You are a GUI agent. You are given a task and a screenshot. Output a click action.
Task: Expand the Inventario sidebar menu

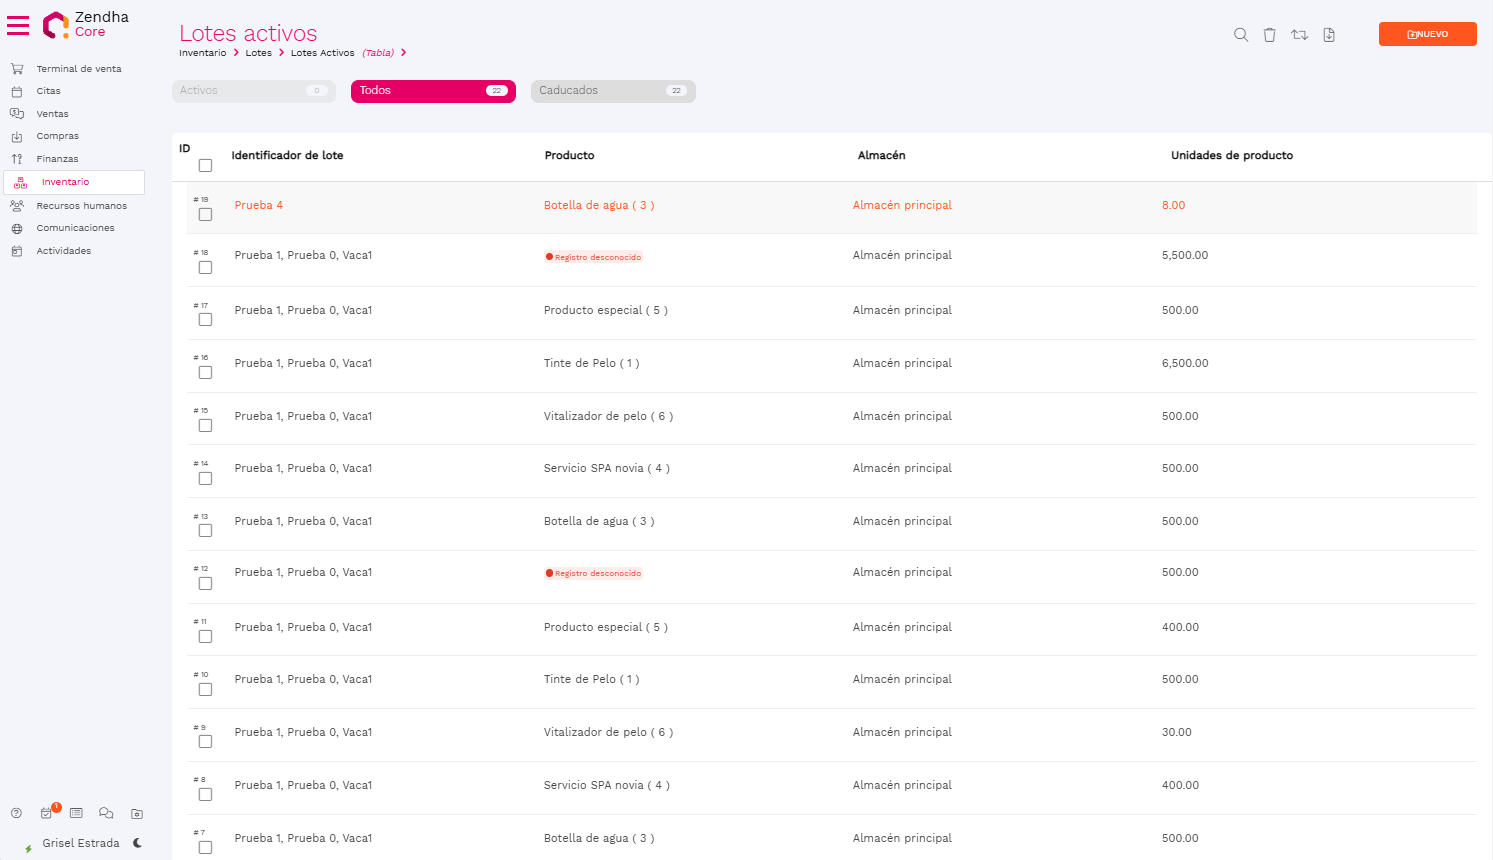[65, 182]
